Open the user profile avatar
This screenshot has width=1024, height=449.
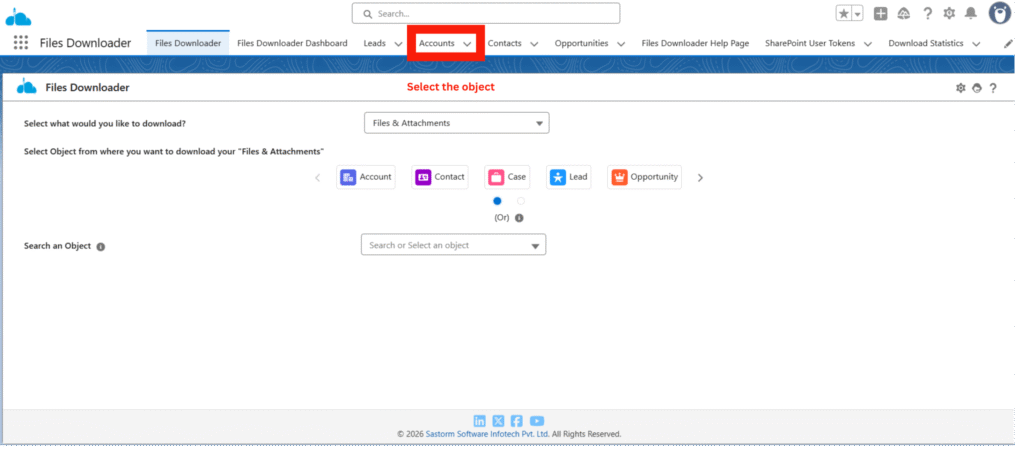click(x=1000, y=13)
